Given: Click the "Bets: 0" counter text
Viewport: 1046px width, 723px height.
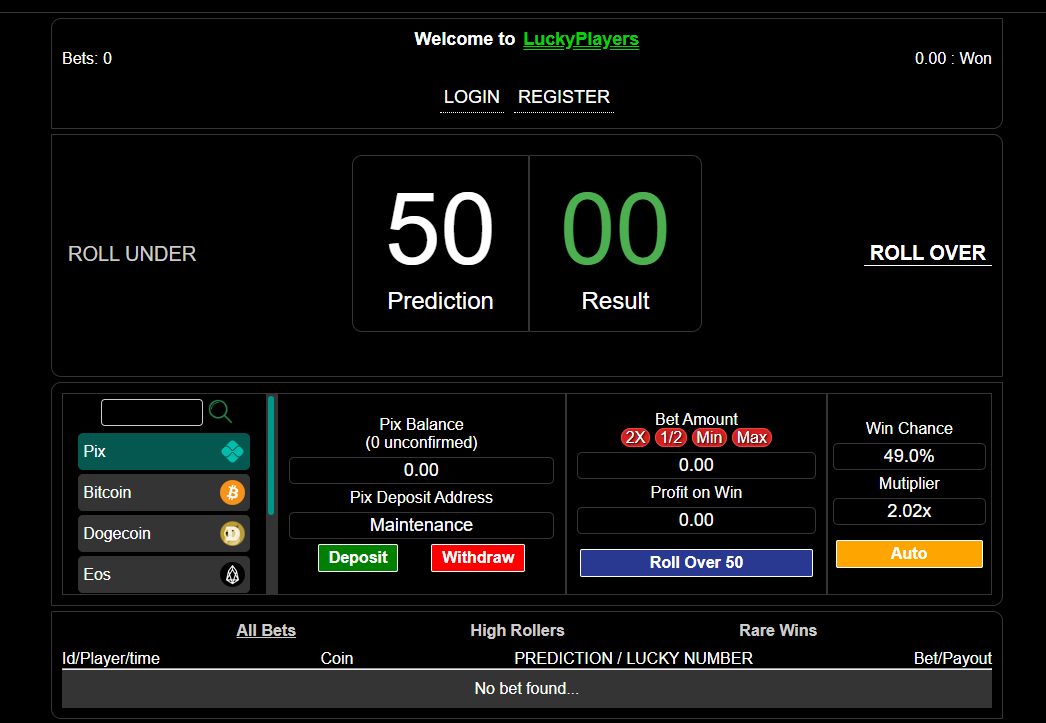Looking at the screenshot, I should point(87,59).
